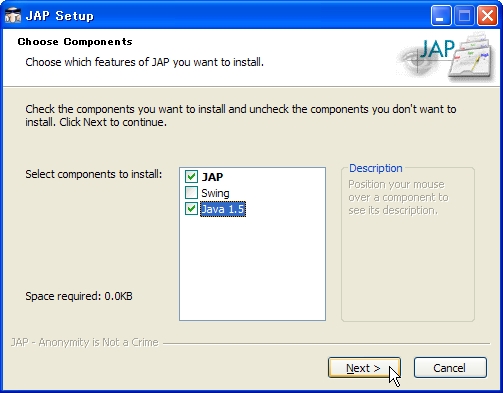Proceed with the Next button
The height and width of the screenshot is (393, 503).
click(364, 368)
